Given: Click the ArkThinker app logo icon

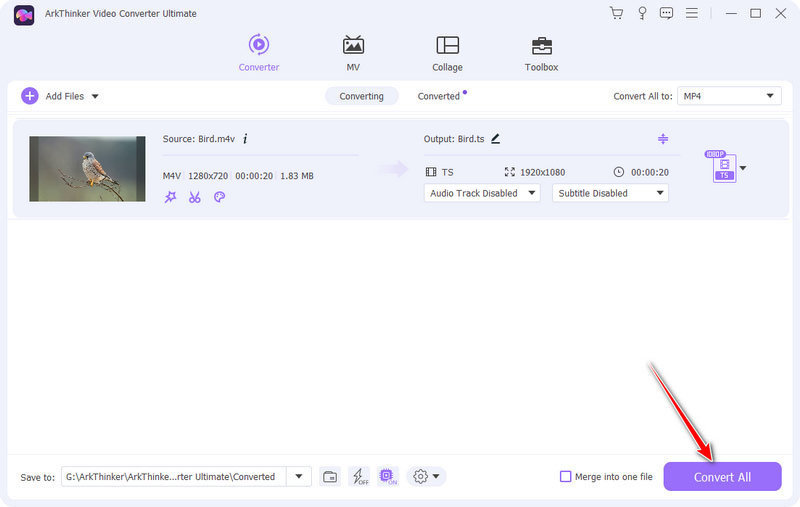Looking at the screenshot, I should coord(24,15).
